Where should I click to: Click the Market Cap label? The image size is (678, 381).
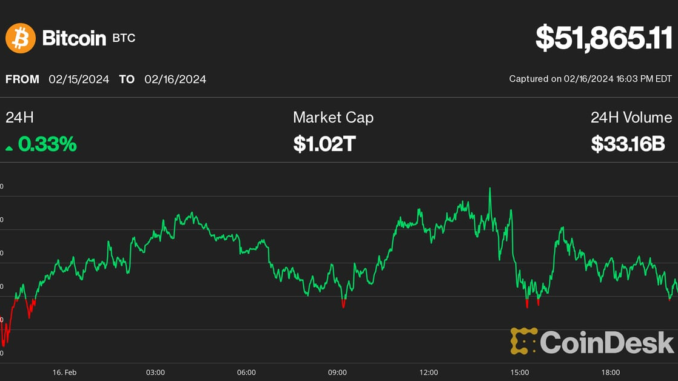(x=333, y=118)
